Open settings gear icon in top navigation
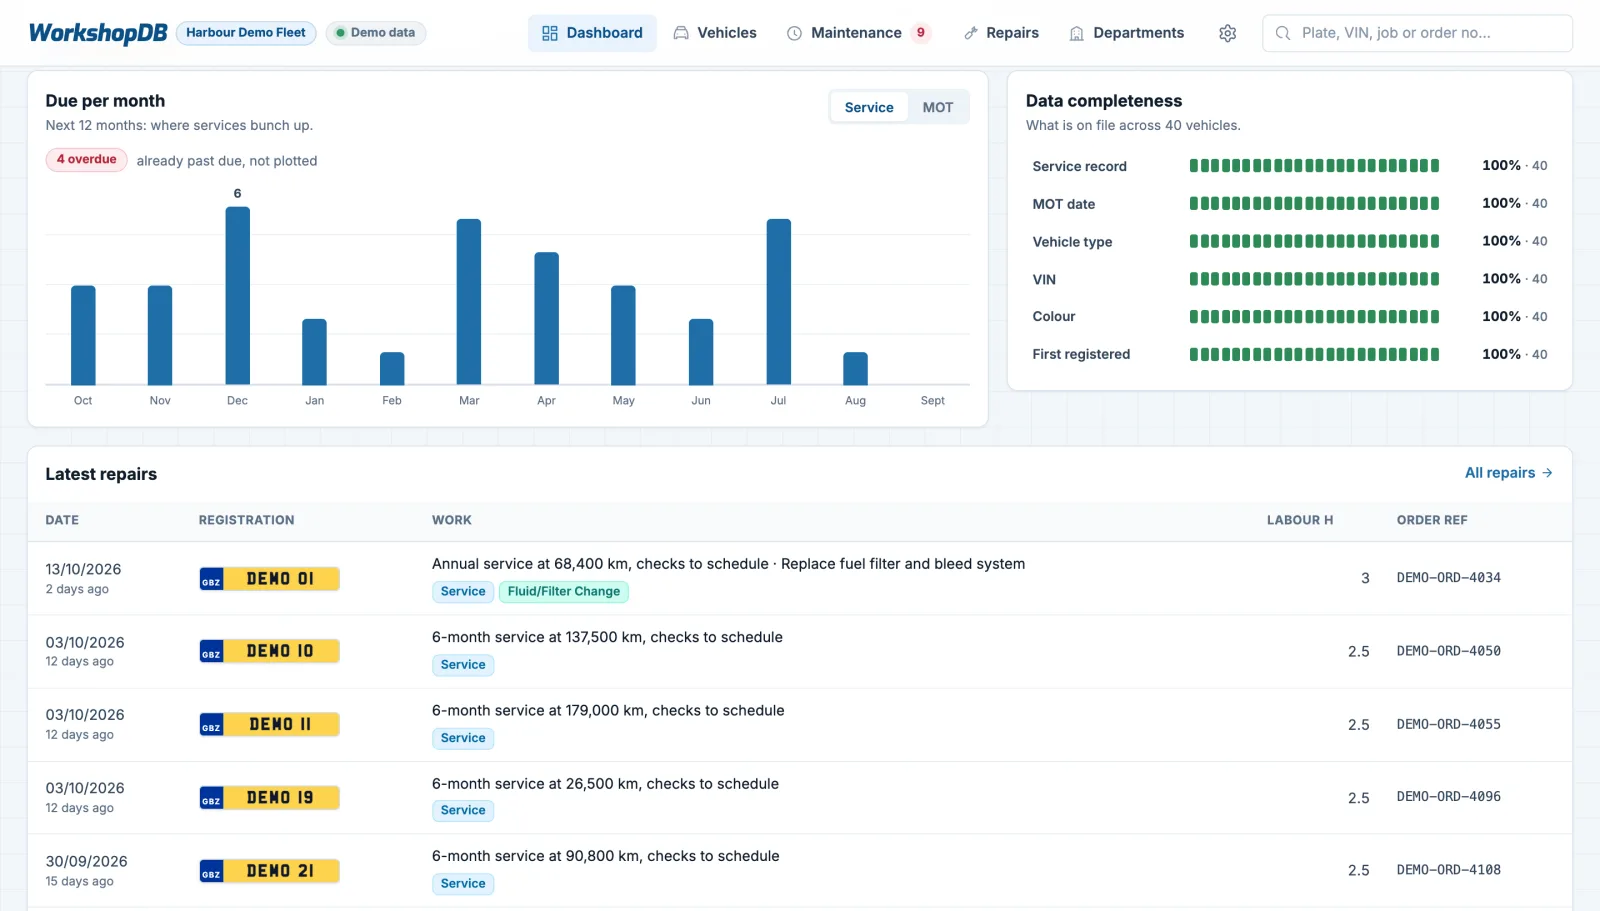 (x=1227, y=33)
